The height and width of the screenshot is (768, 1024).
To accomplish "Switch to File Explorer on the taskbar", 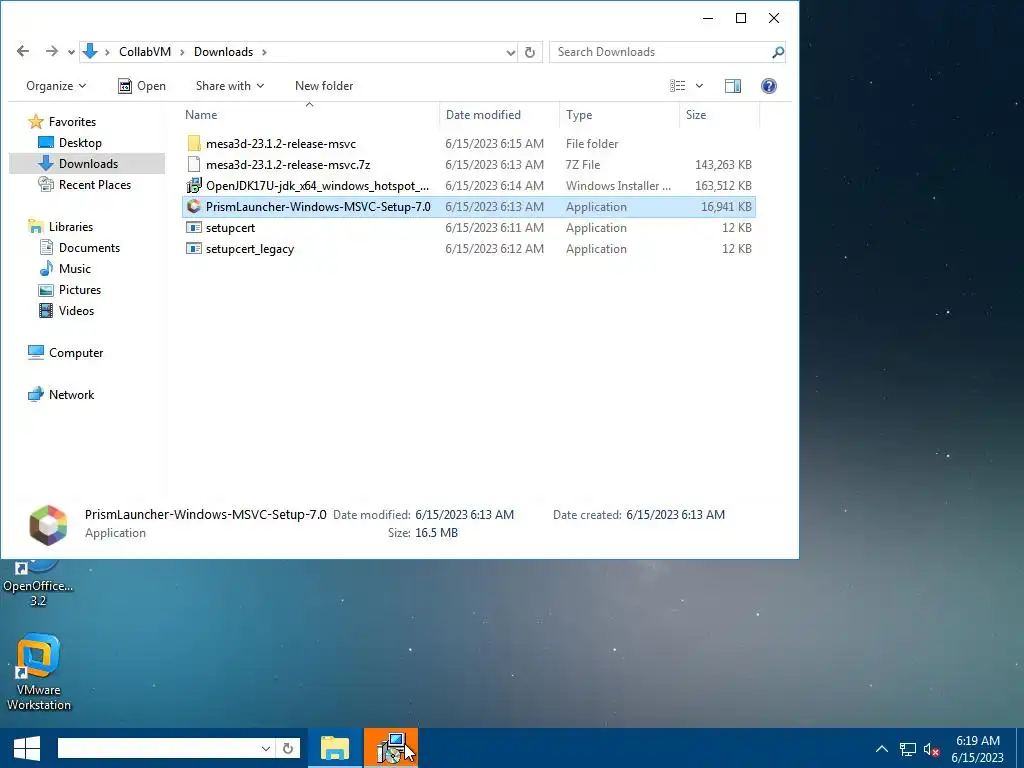I will click(x=334, y=748).
